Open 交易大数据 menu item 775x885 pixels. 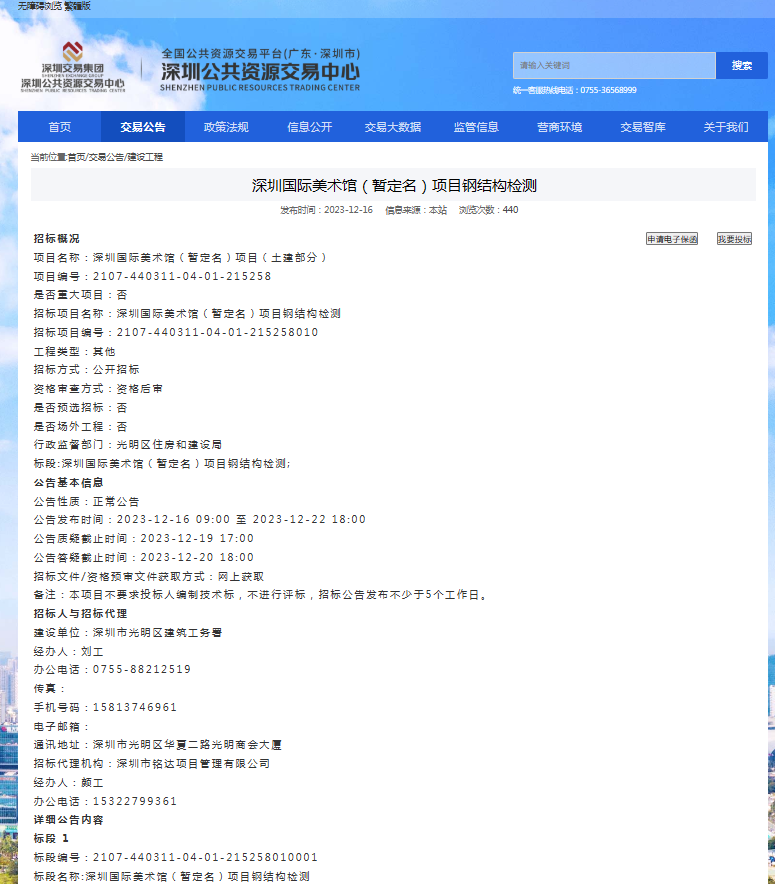[393, 127]
